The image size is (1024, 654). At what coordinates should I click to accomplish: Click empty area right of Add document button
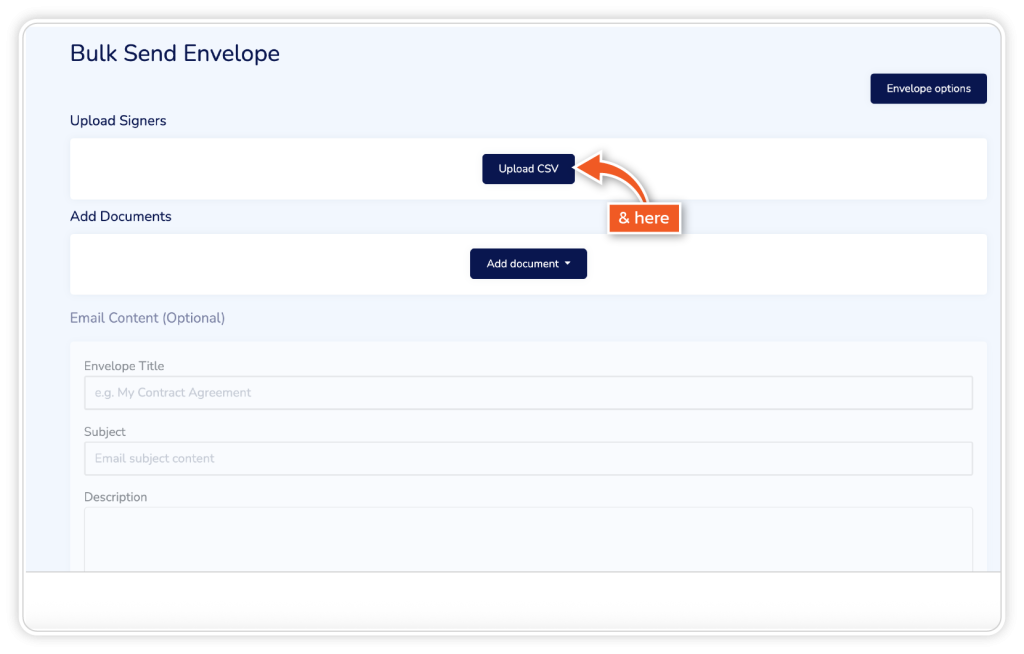[780, 264]
